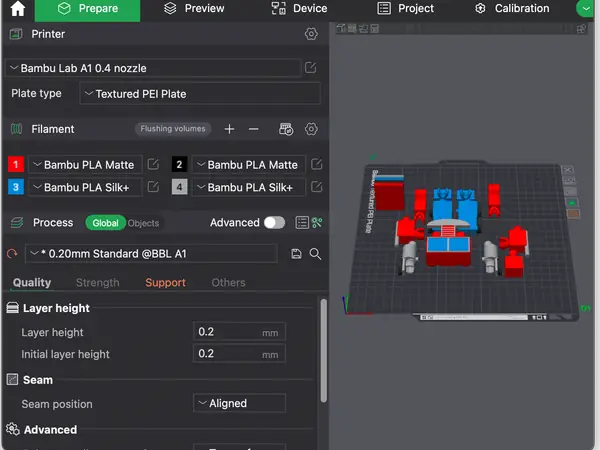The image size is (600, 450).
Task: Open the Others settings tab
Action: (228, 282)
